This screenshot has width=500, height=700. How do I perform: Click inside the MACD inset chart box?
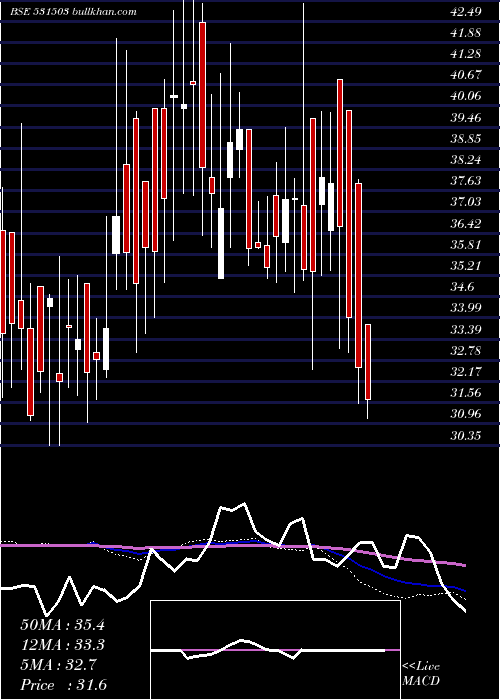tap(275, 650)
